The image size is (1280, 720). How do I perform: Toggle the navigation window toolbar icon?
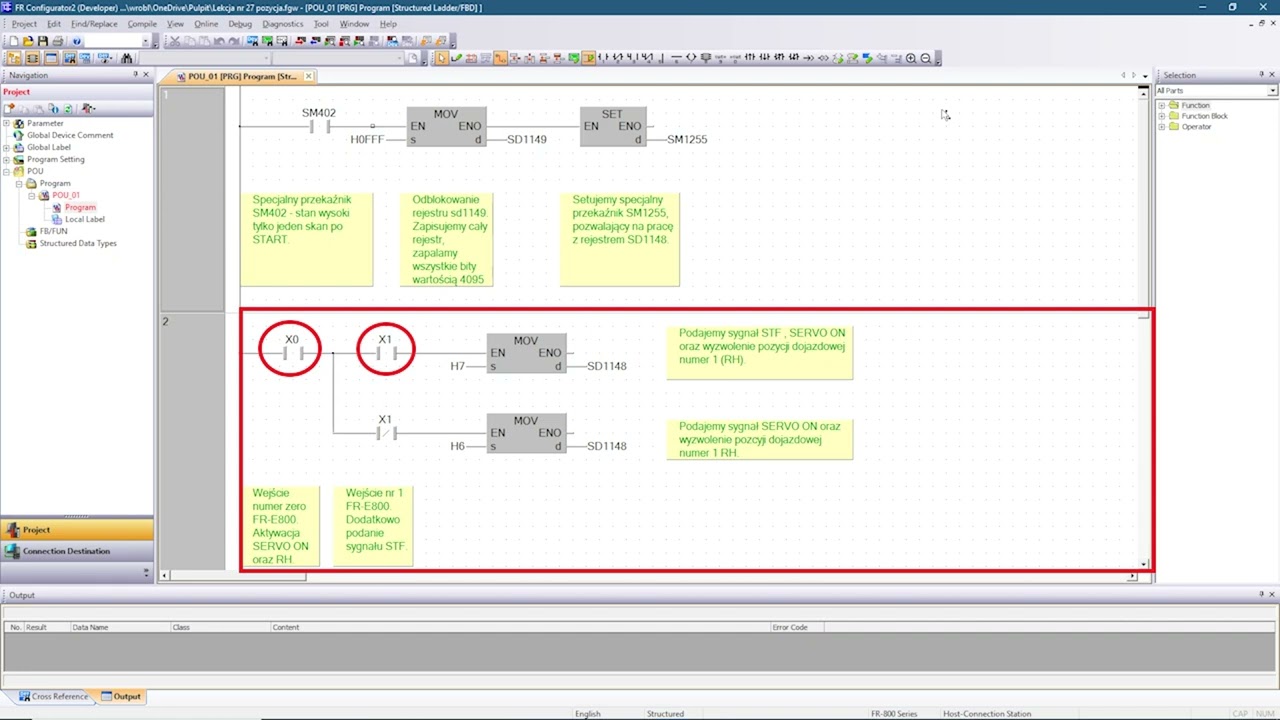click(x=14, y=58)
